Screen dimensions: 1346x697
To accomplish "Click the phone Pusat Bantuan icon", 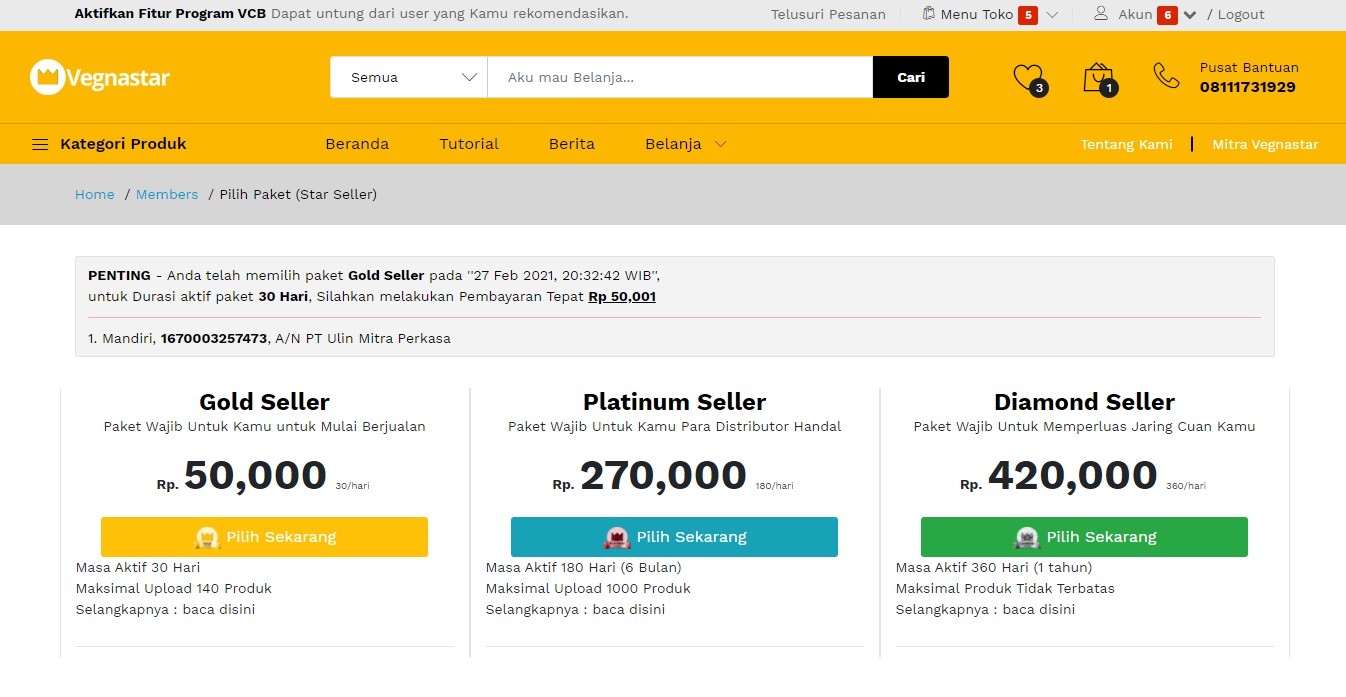I will point(1166,75).
